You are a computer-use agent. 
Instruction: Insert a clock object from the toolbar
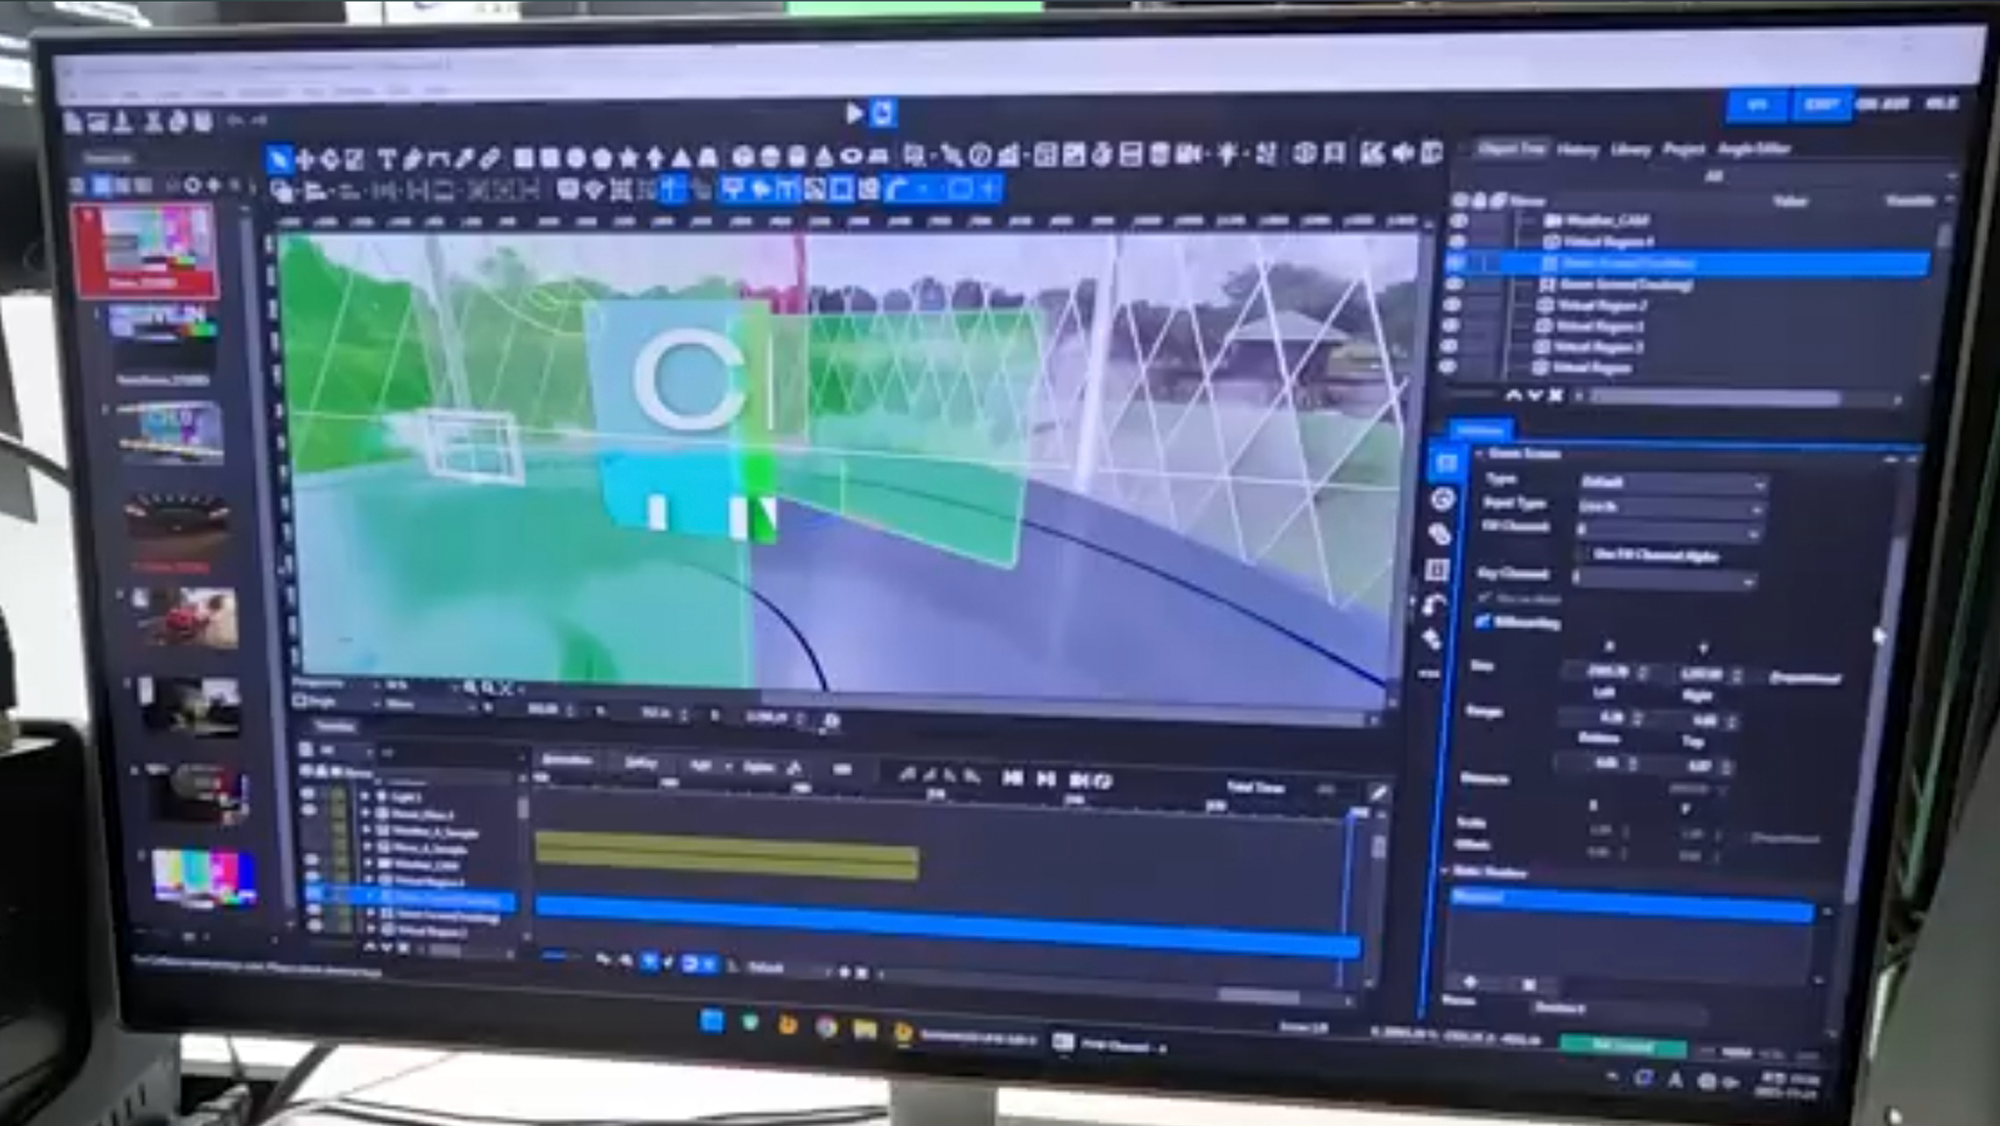980,155
